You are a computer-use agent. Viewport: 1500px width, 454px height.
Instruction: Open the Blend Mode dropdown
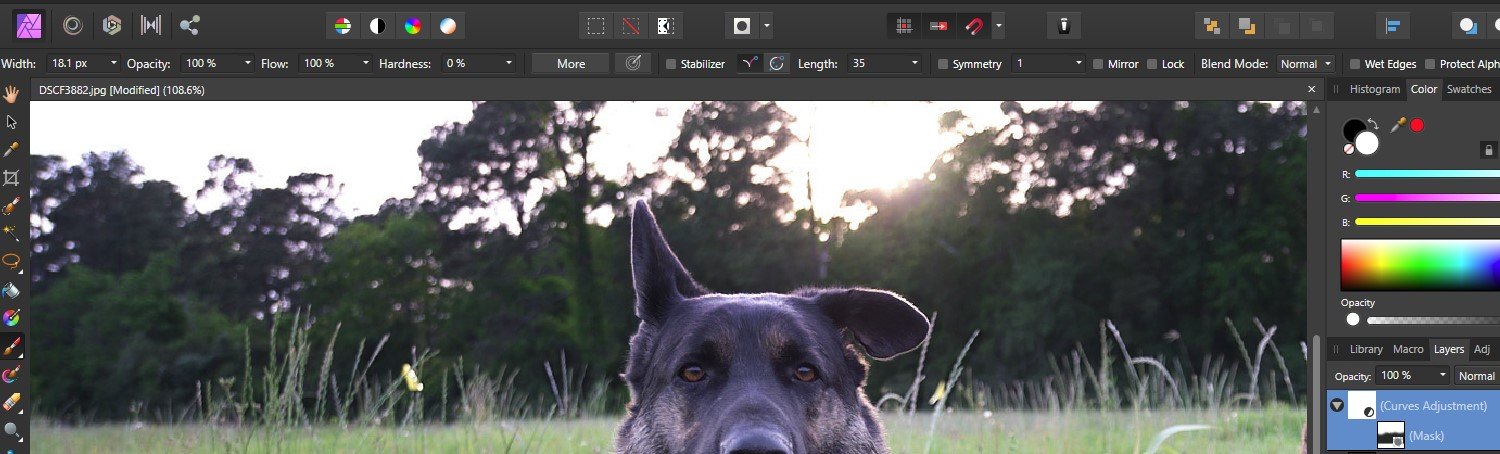click(x=1305, y=64)
